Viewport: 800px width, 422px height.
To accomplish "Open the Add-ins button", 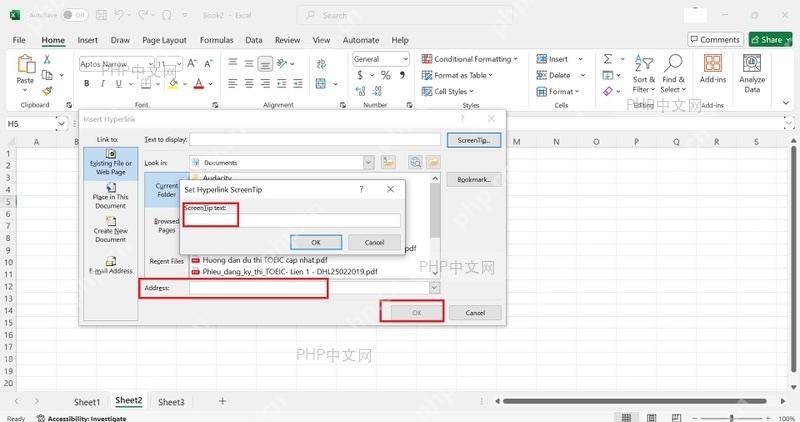I will pyautogui.click(x=713, y=69).
